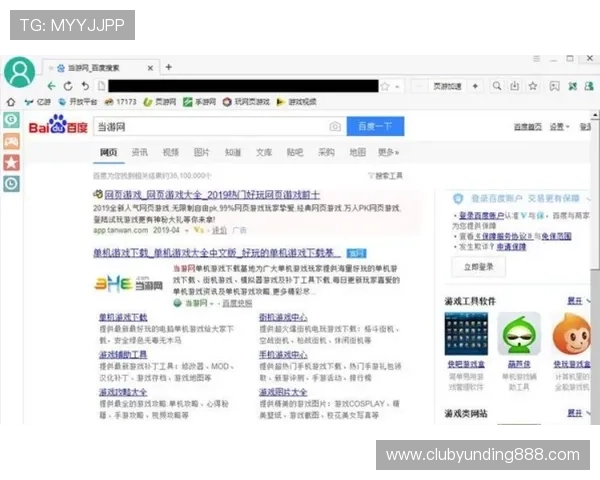600x480 pixels.
Task: Open the 街机游戏中心 sublink
Action: click(x=283, y=317)
